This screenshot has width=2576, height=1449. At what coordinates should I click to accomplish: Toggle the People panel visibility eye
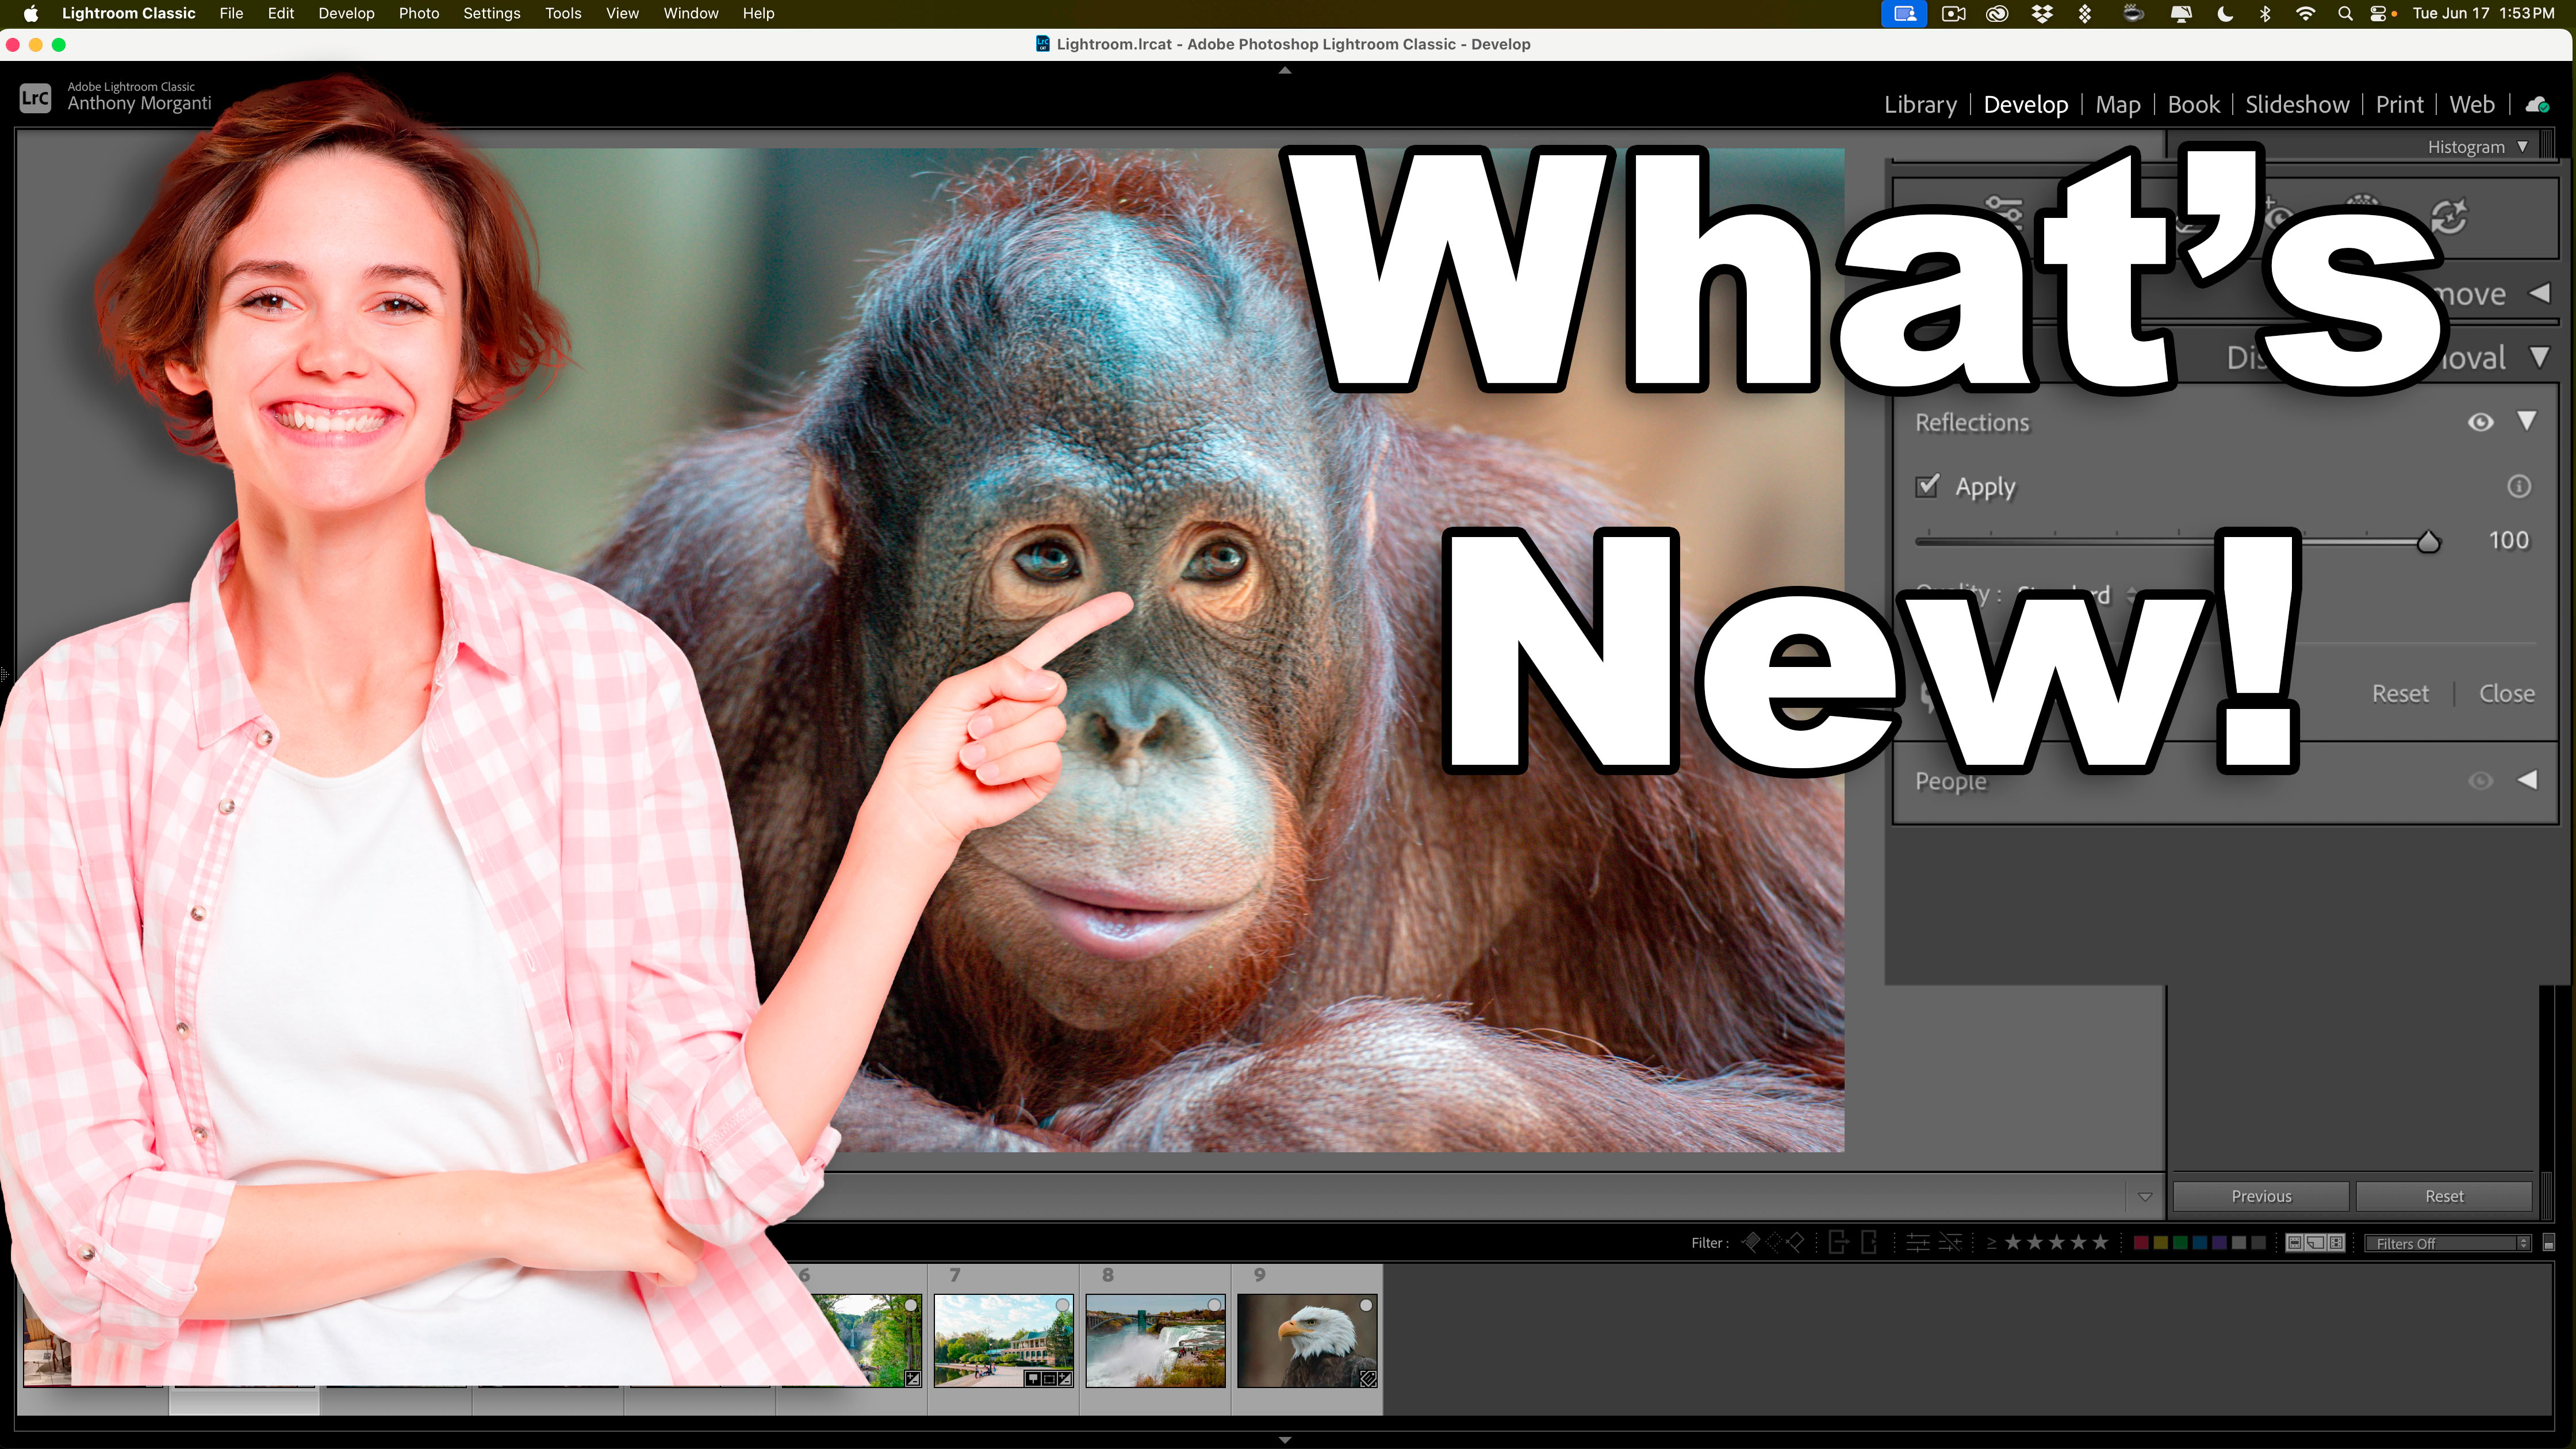coord(2481,781)
